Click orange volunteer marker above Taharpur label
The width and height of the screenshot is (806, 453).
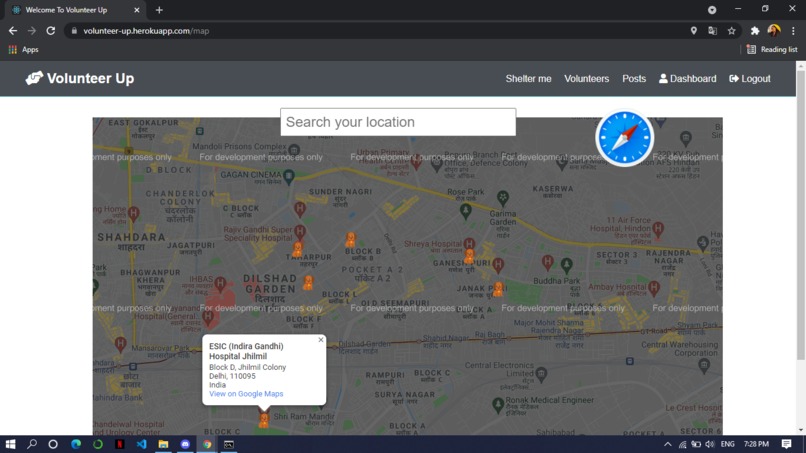298,249
